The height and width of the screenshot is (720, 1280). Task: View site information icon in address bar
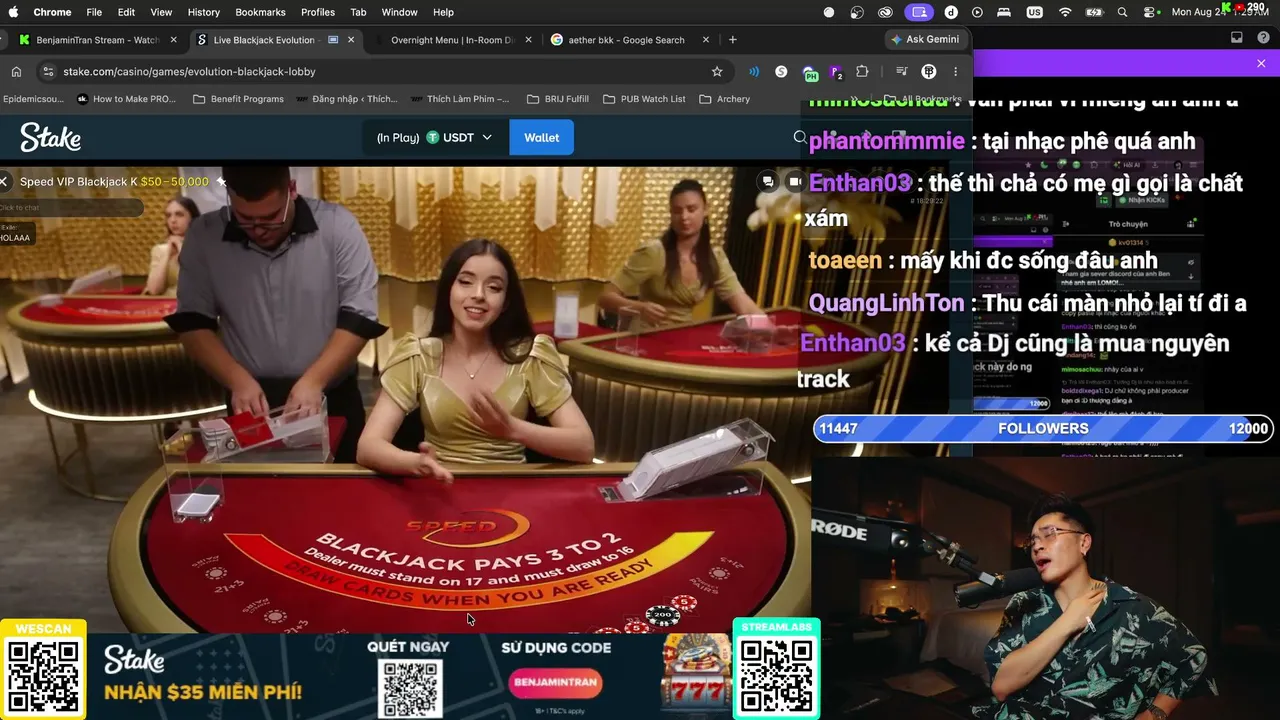(48, 72)
